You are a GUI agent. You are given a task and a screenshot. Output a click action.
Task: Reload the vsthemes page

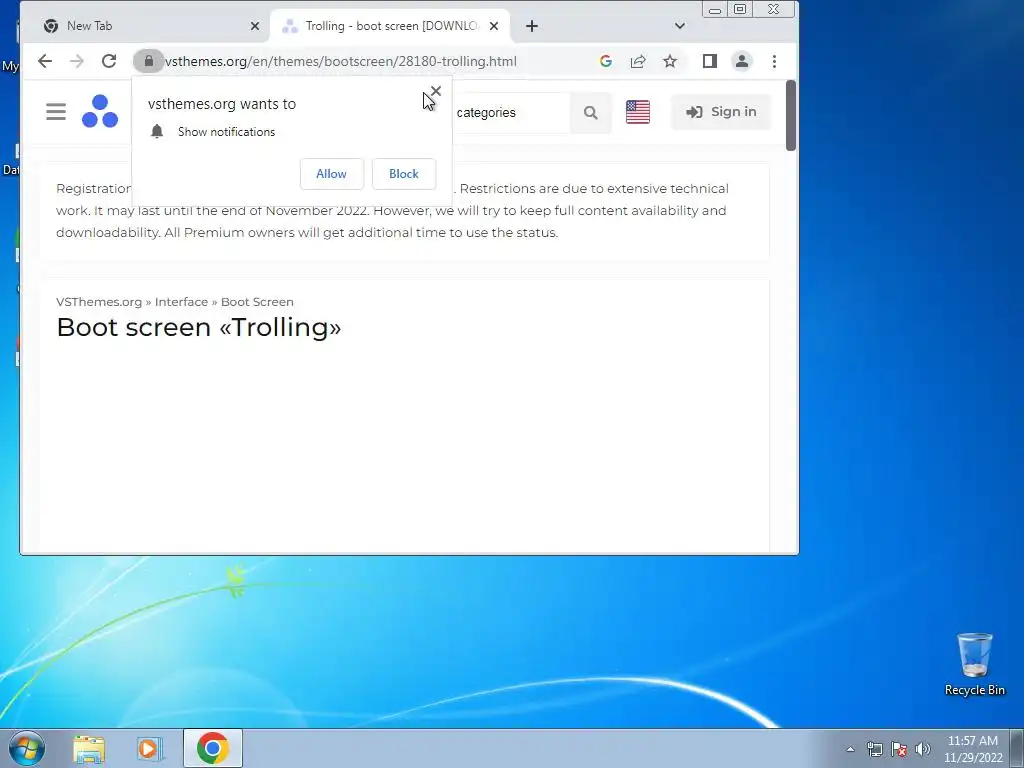pyautogui.click(x=109, y=61)
